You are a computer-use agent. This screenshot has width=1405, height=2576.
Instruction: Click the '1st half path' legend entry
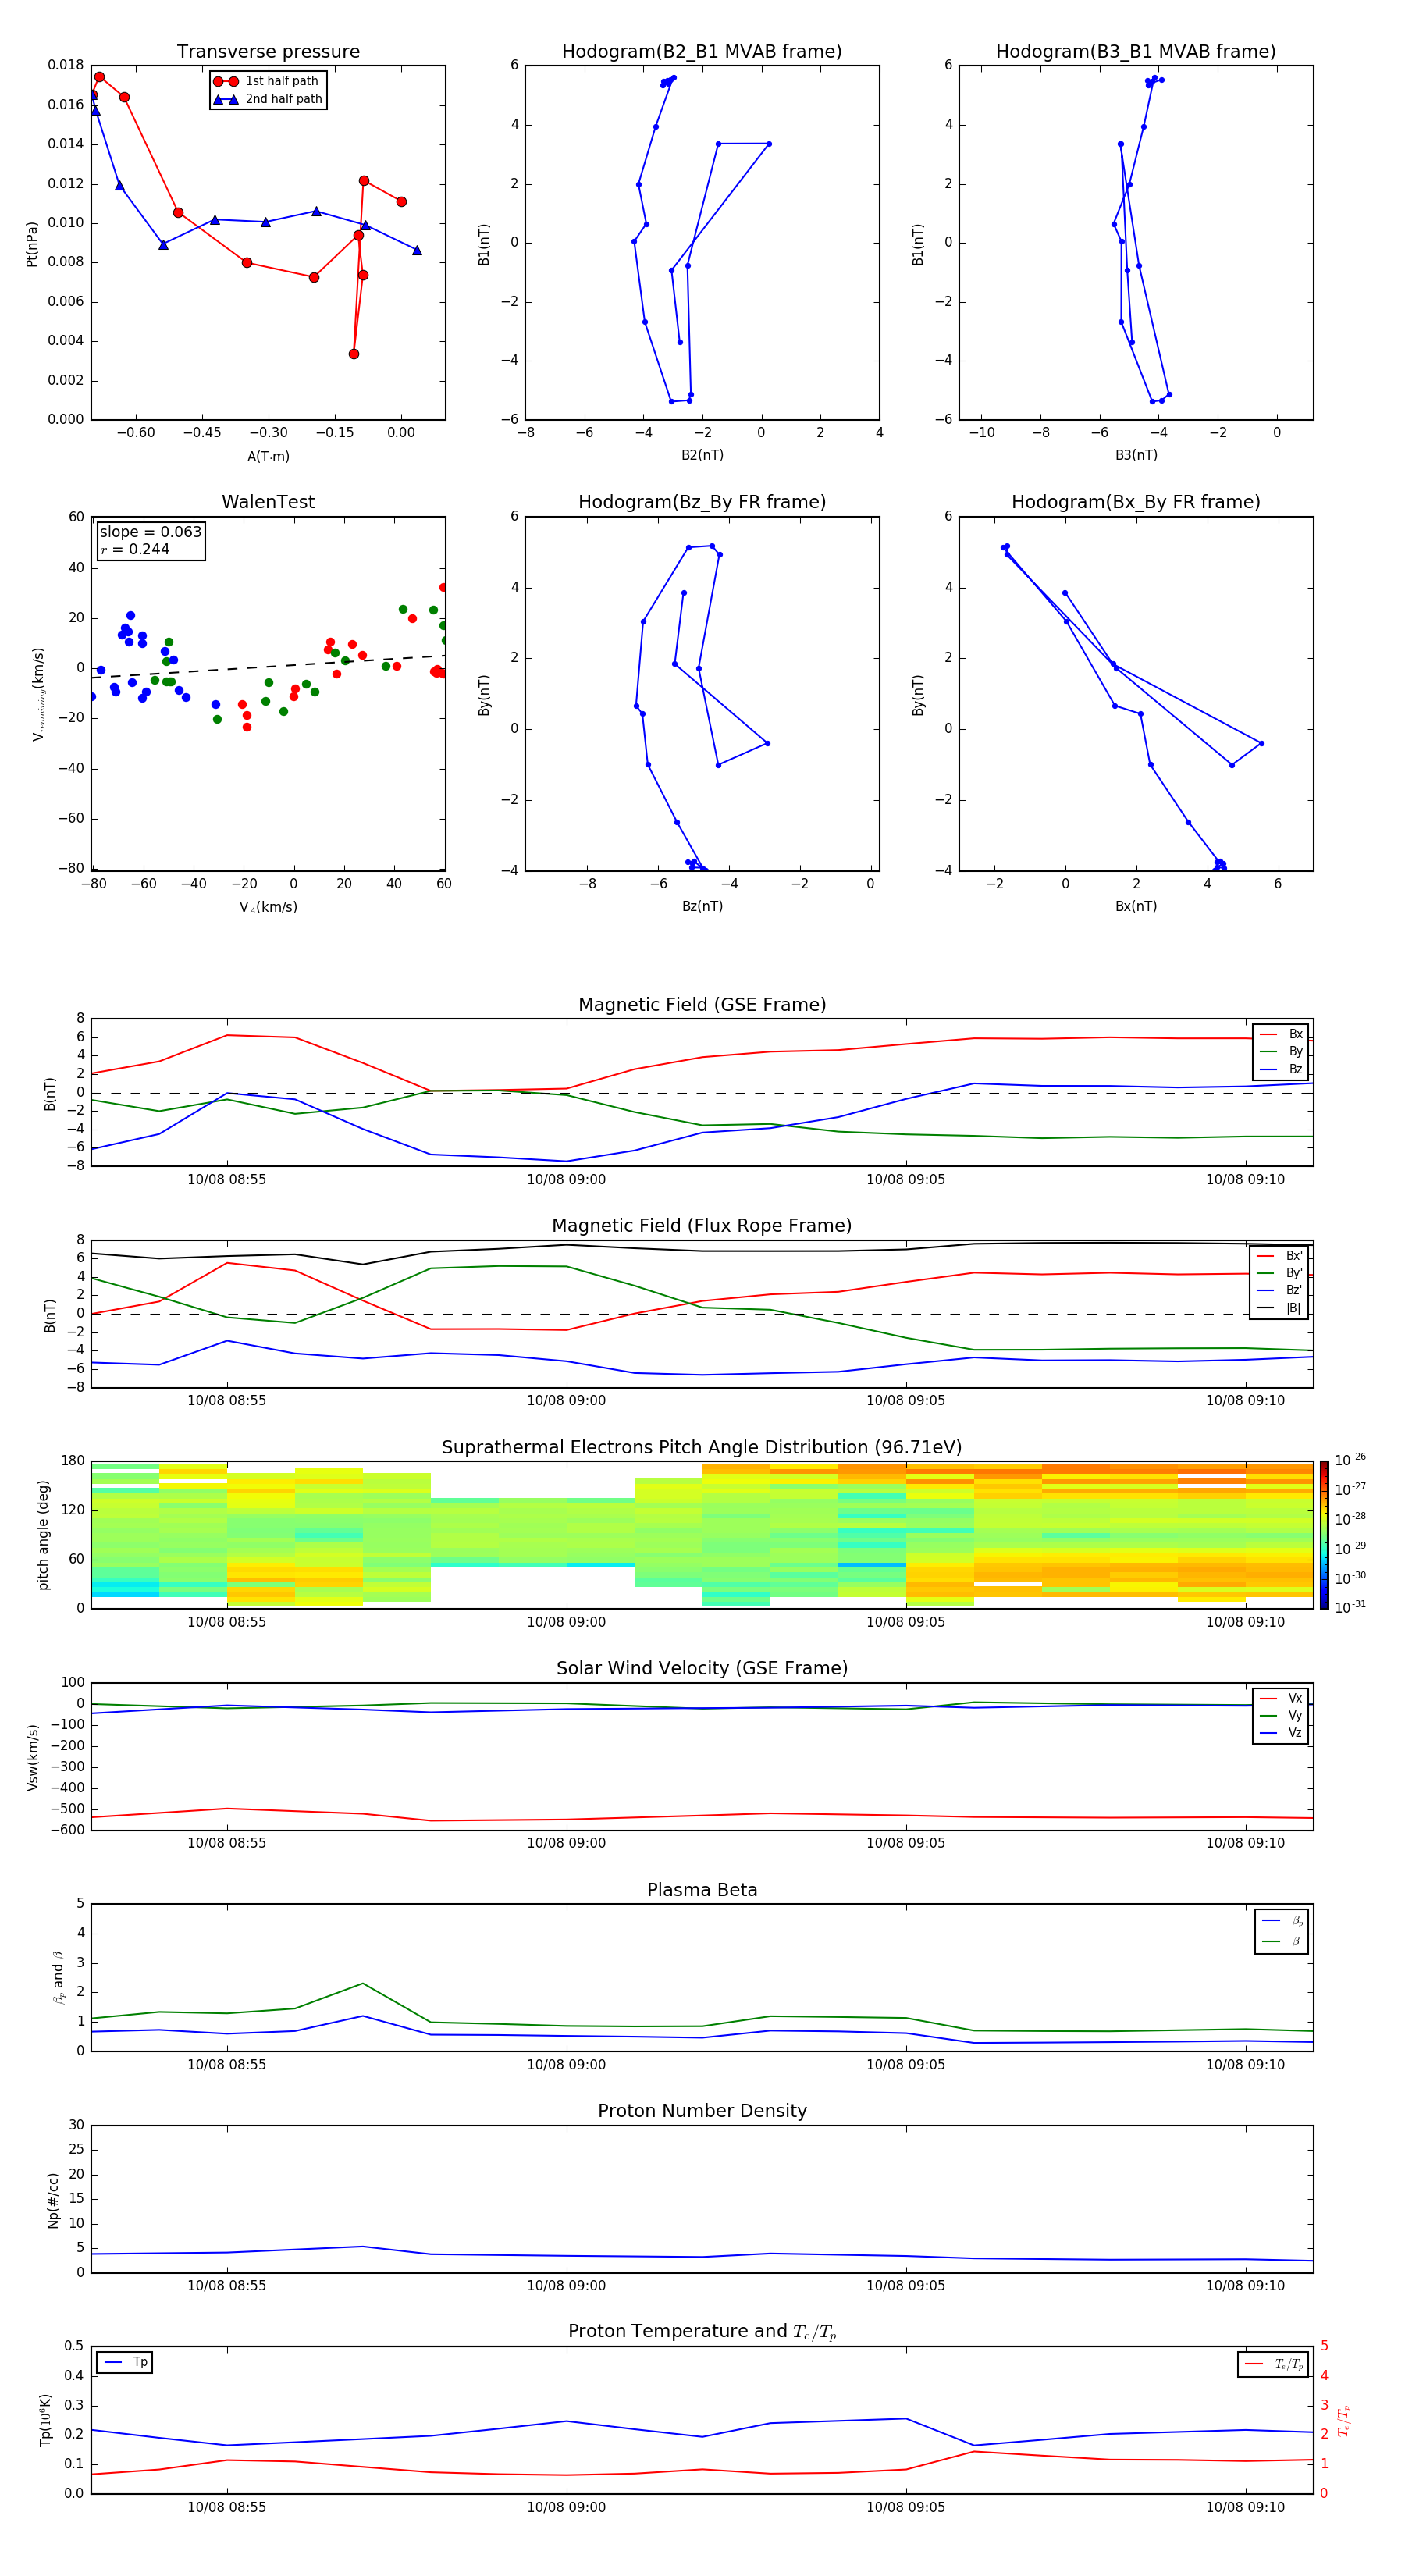[266, 81]
